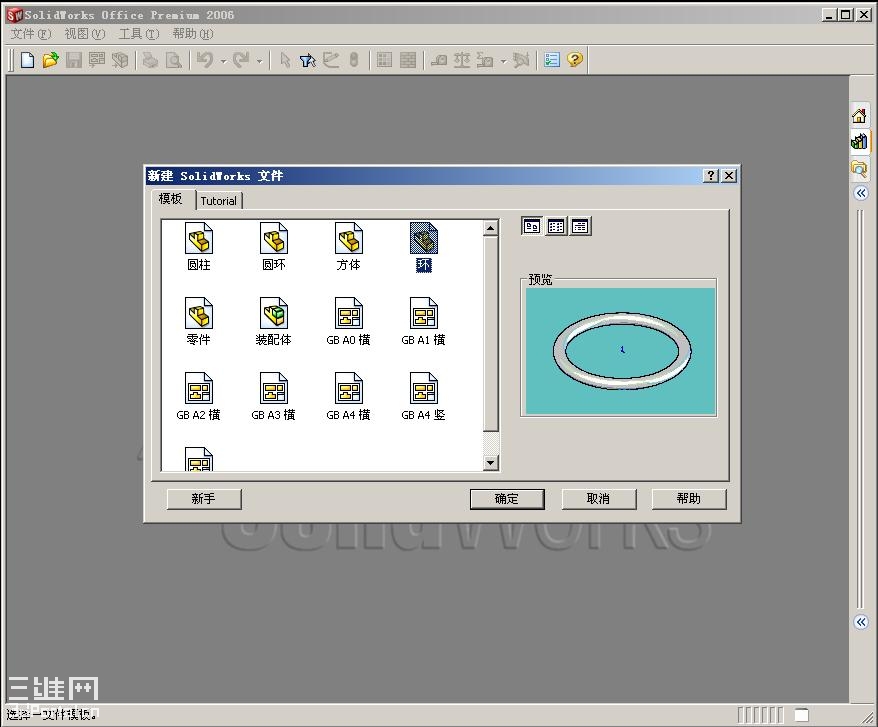The height and width of the screenshot is (727, 878).
Task: Click the Select cursor tool icon
Action: [x=285, y=60]
